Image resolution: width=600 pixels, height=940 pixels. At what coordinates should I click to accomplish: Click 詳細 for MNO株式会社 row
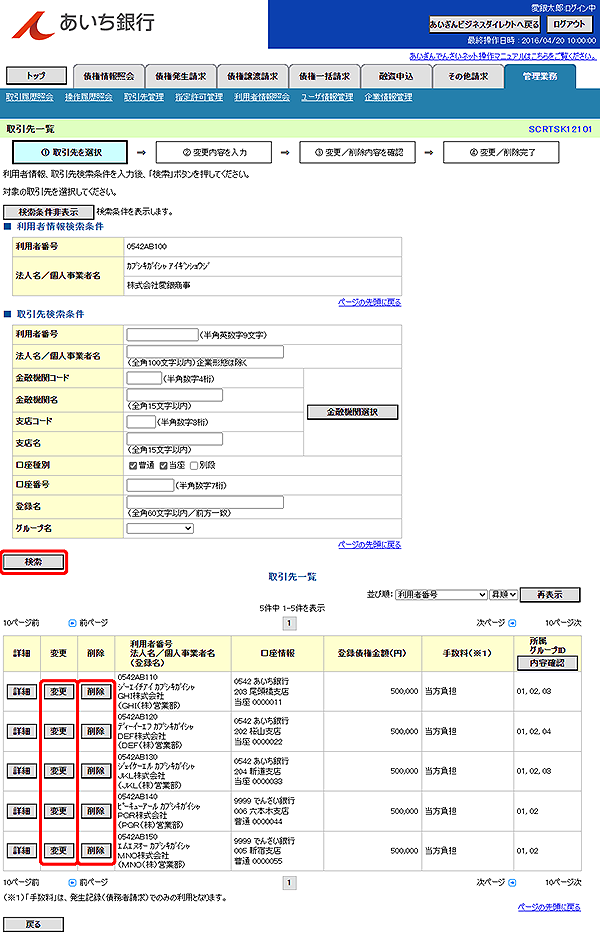(22, 851)
